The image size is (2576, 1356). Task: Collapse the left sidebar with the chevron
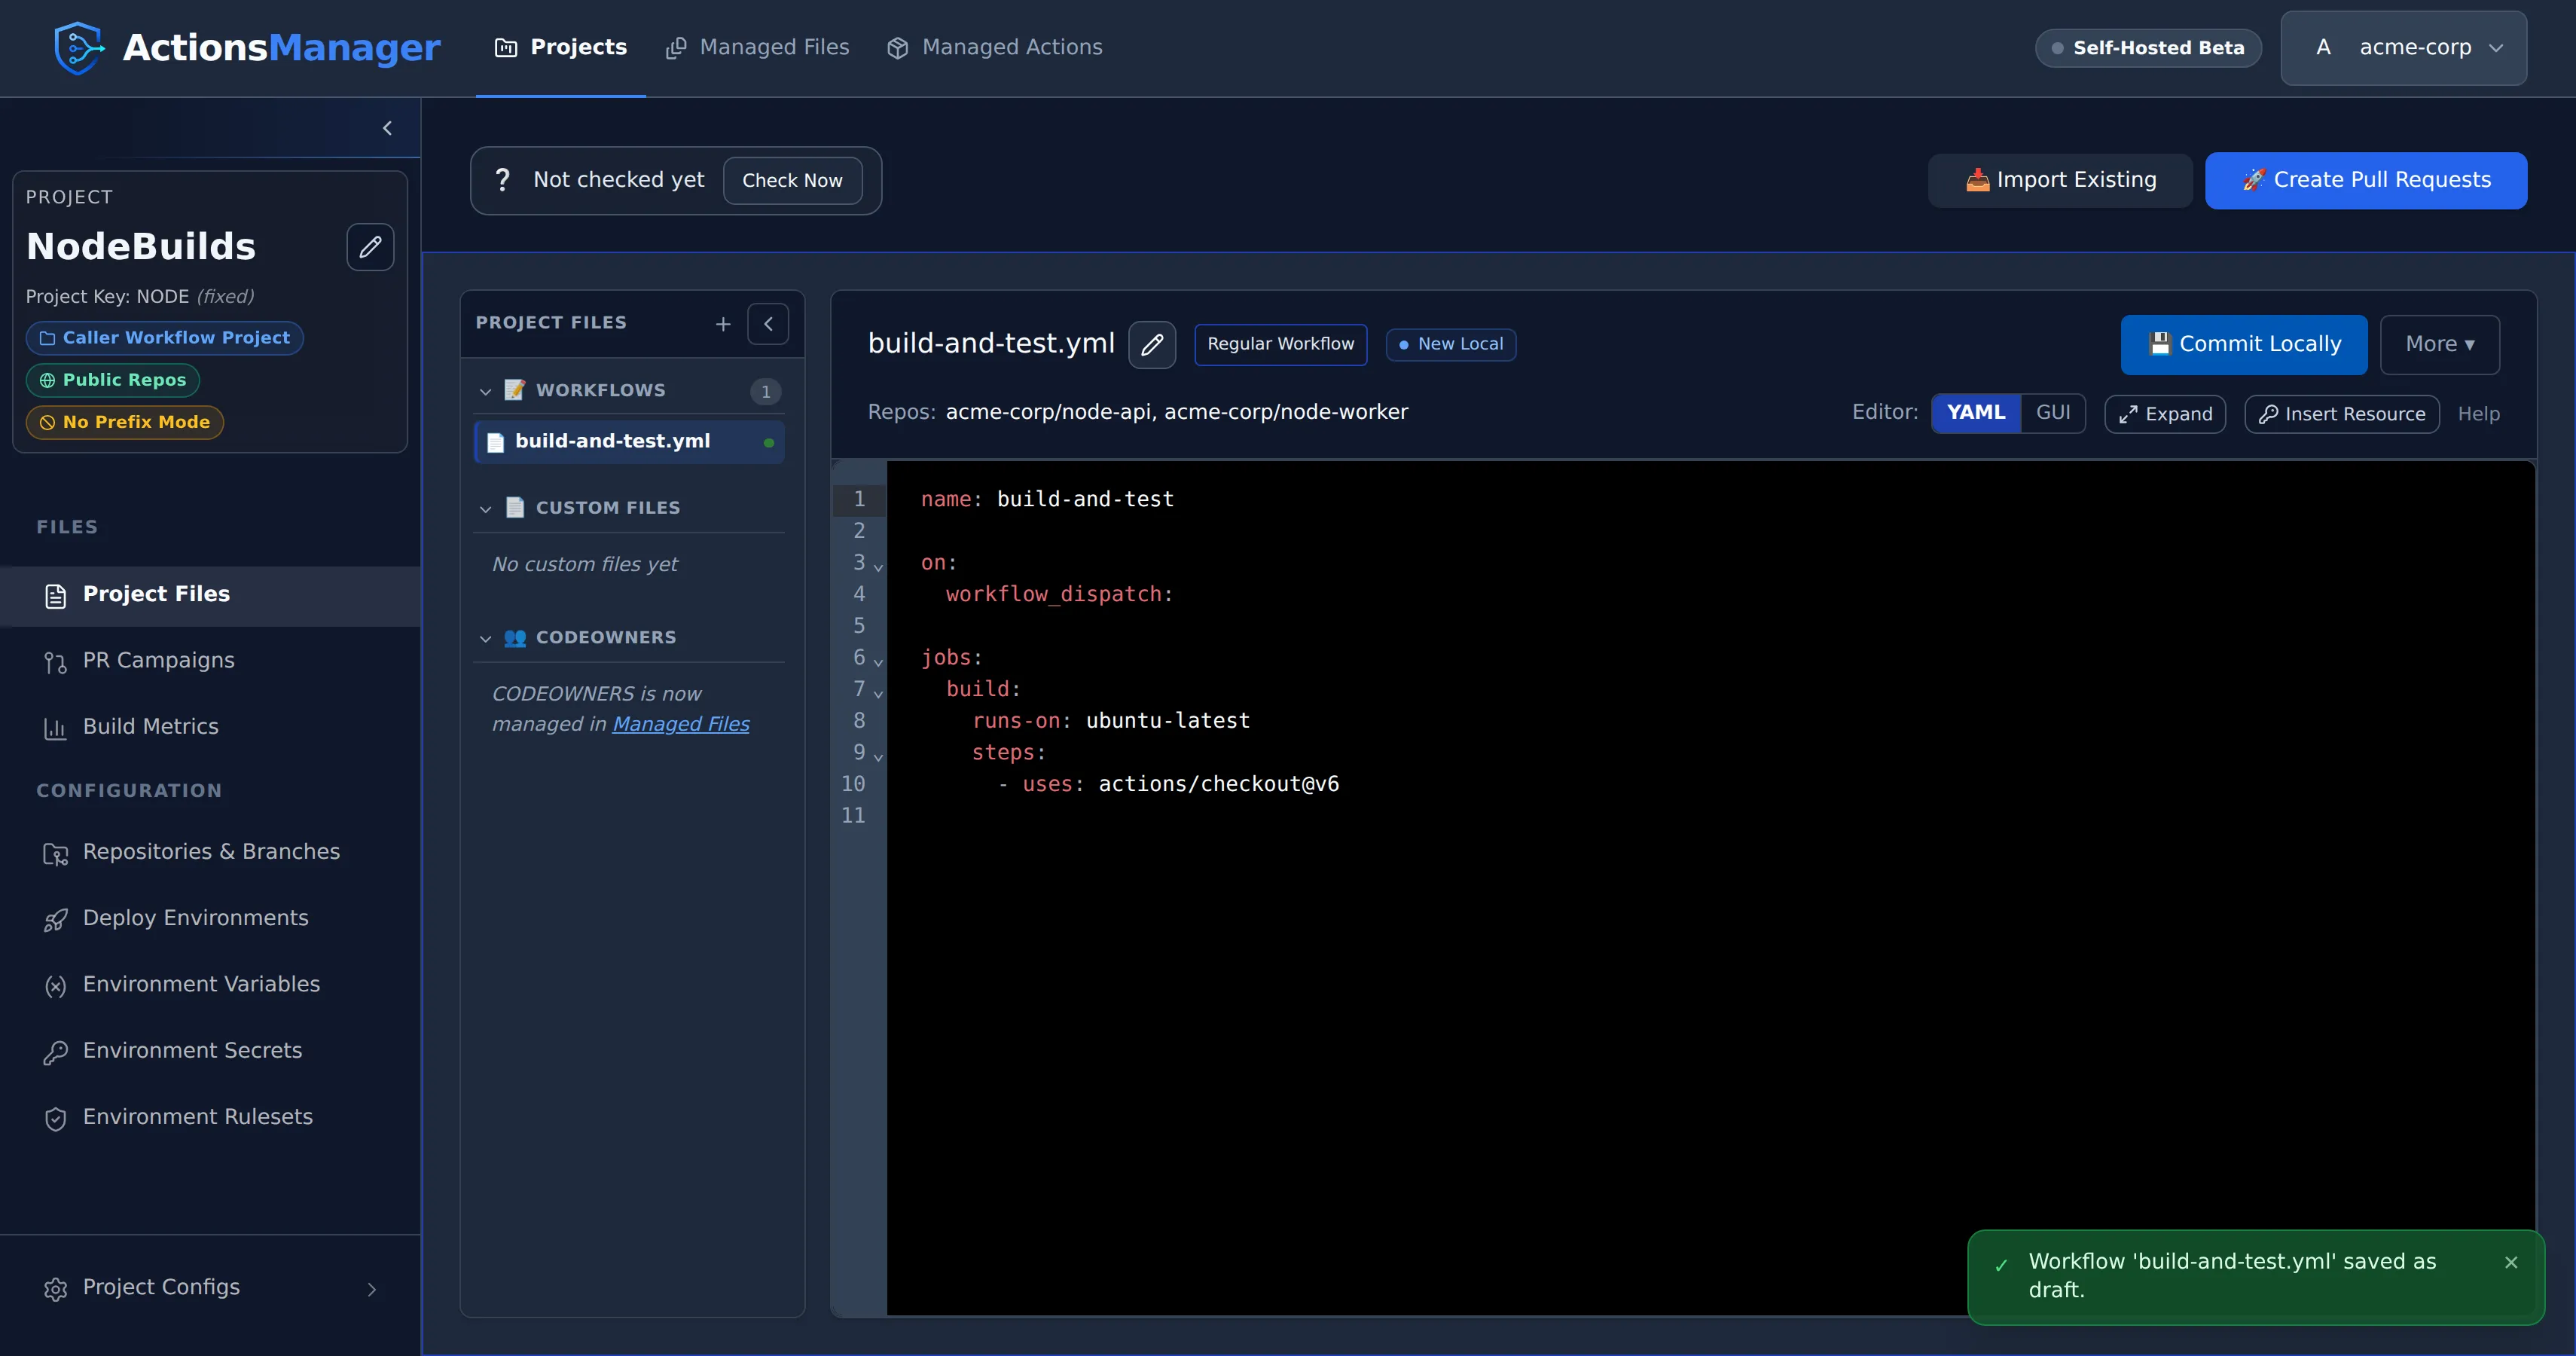pos(387,128)
